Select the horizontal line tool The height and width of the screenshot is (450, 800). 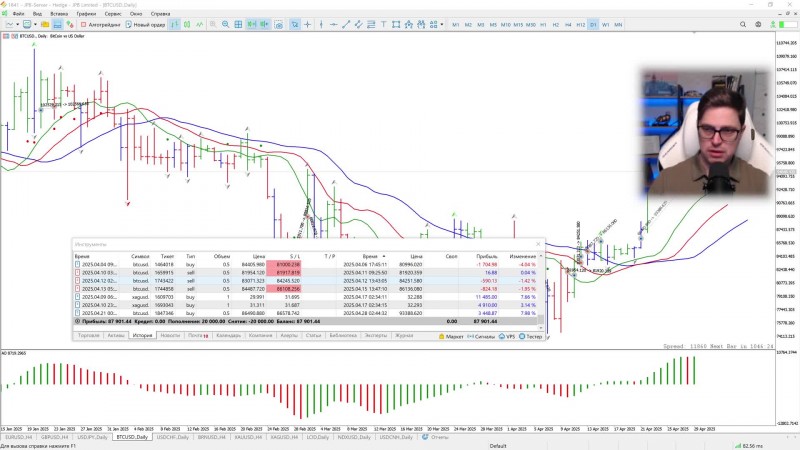point(333,24)
